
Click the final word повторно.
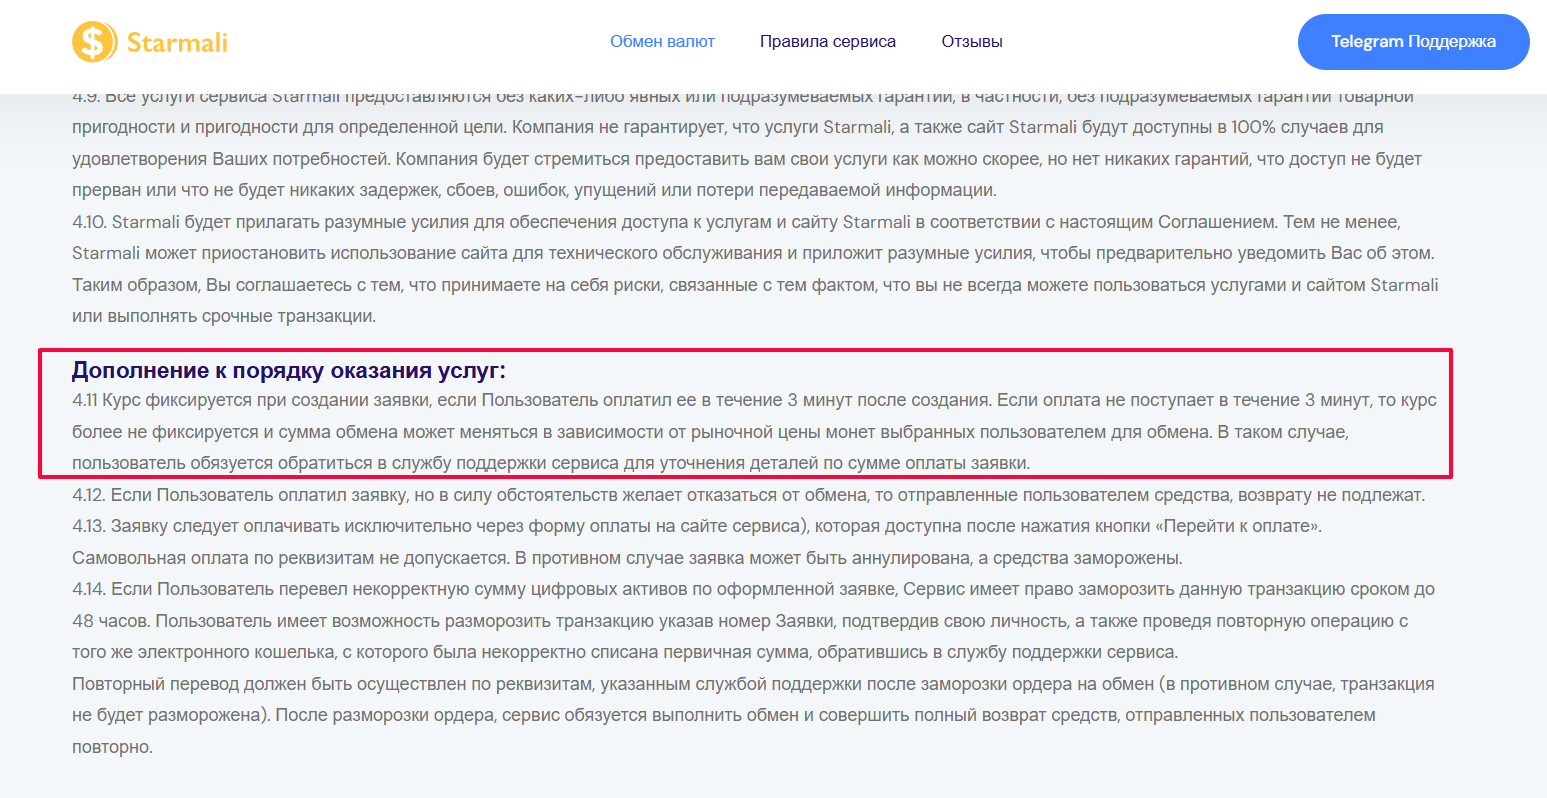(112, 748)
